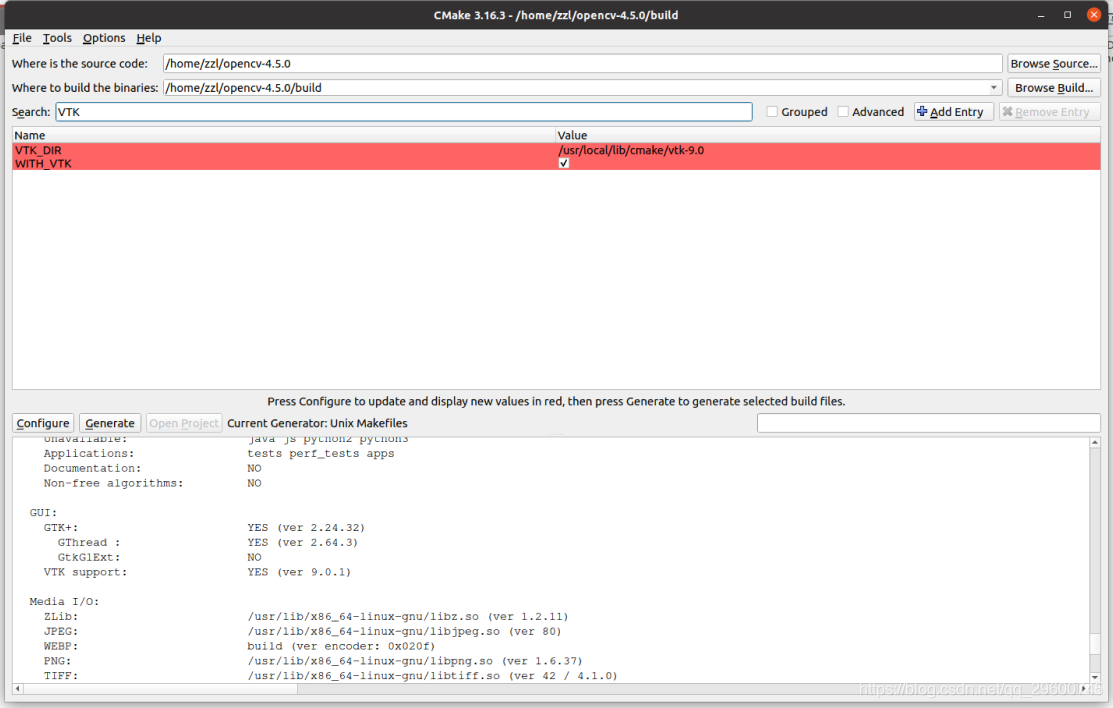Click the horizontal scrollbar left arrow
Image resolution: width=1113 pixels, height=708 pixels.
tap(18, 689)
